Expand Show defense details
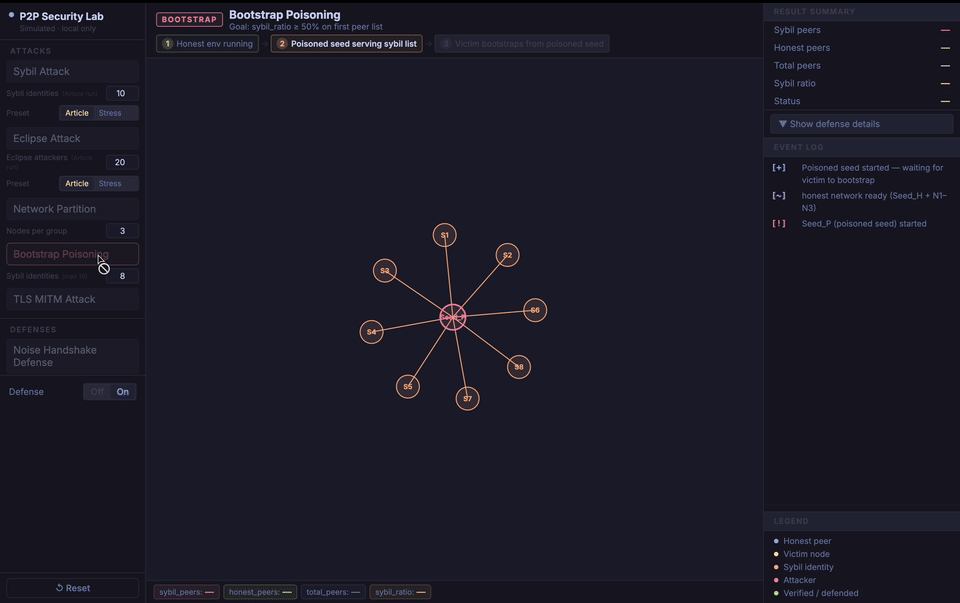The image size is (960, 603). coord(861,124)
